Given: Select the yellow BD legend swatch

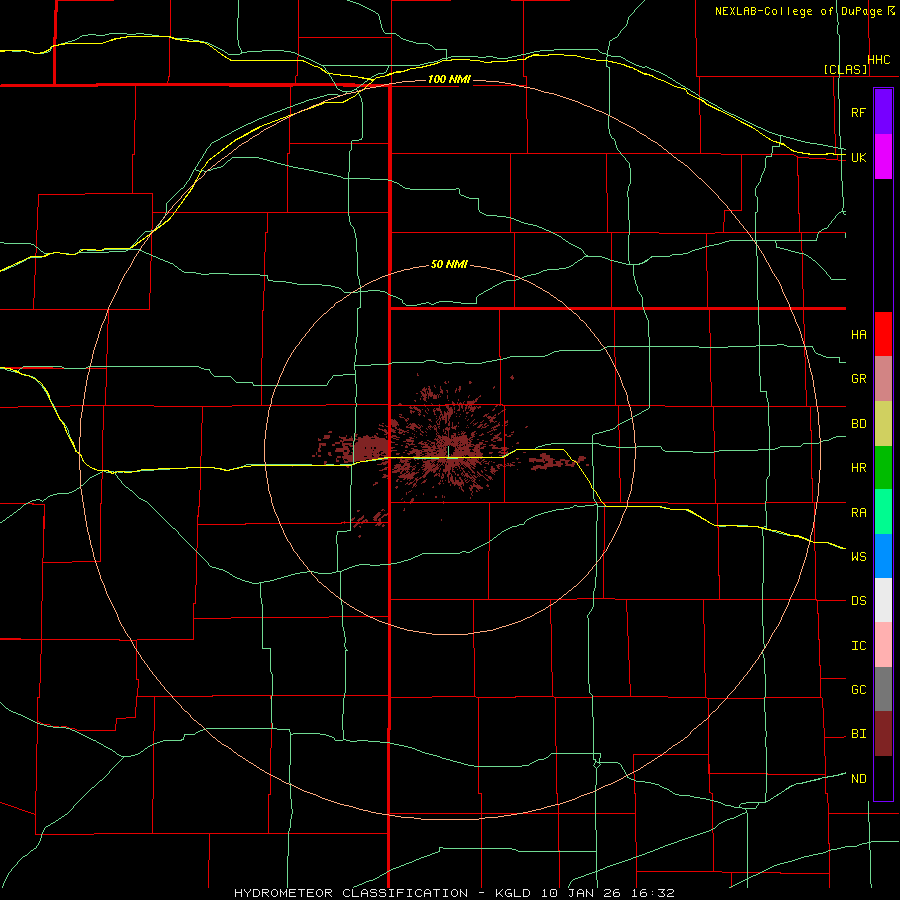Looking at the screenshot, I should tap(883, 424).
